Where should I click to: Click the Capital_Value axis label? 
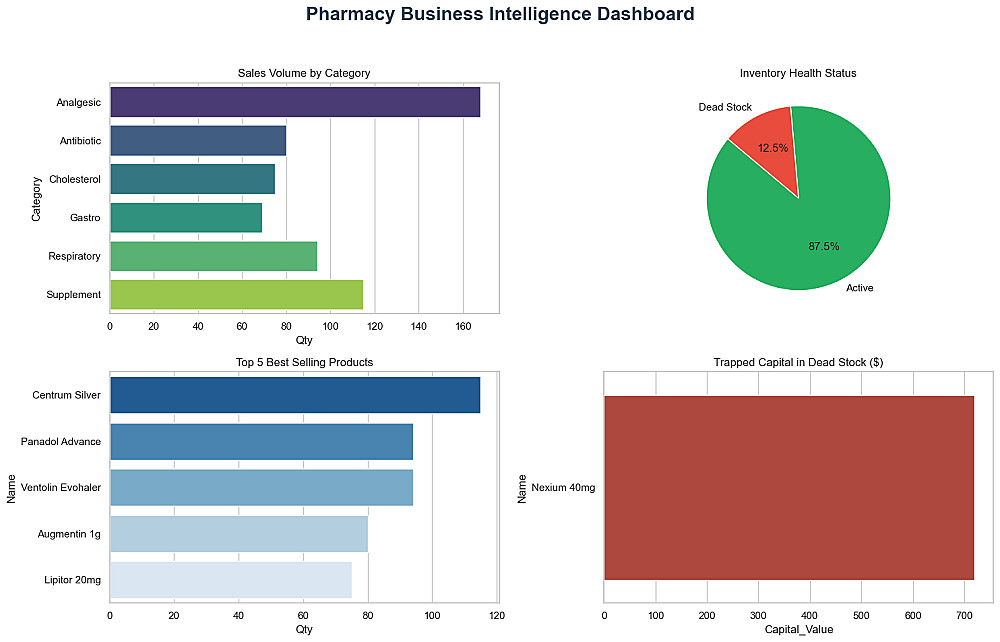point(798,629)
